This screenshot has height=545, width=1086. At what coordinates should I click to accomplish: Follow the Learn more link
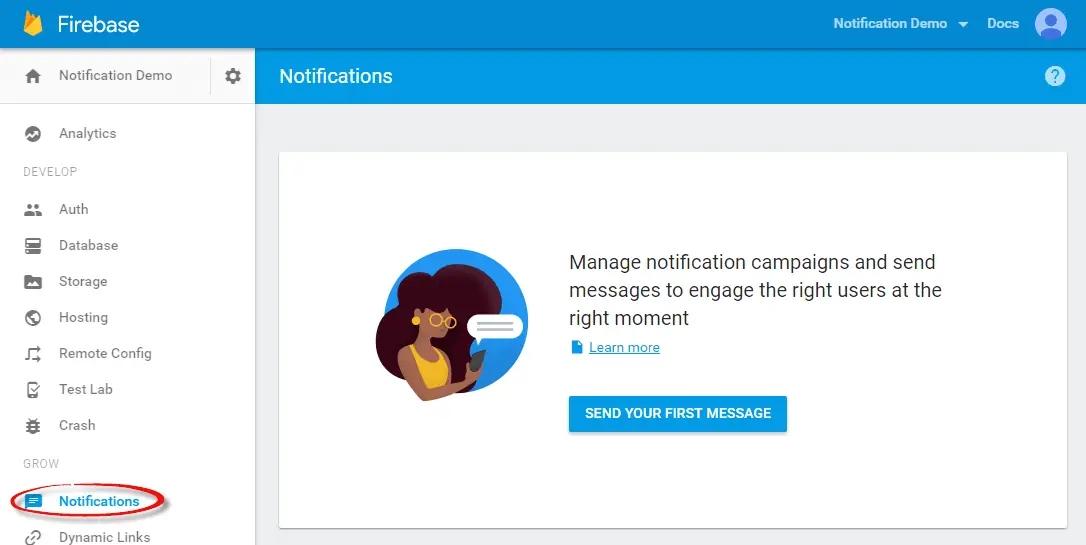(x=624, y=348)
